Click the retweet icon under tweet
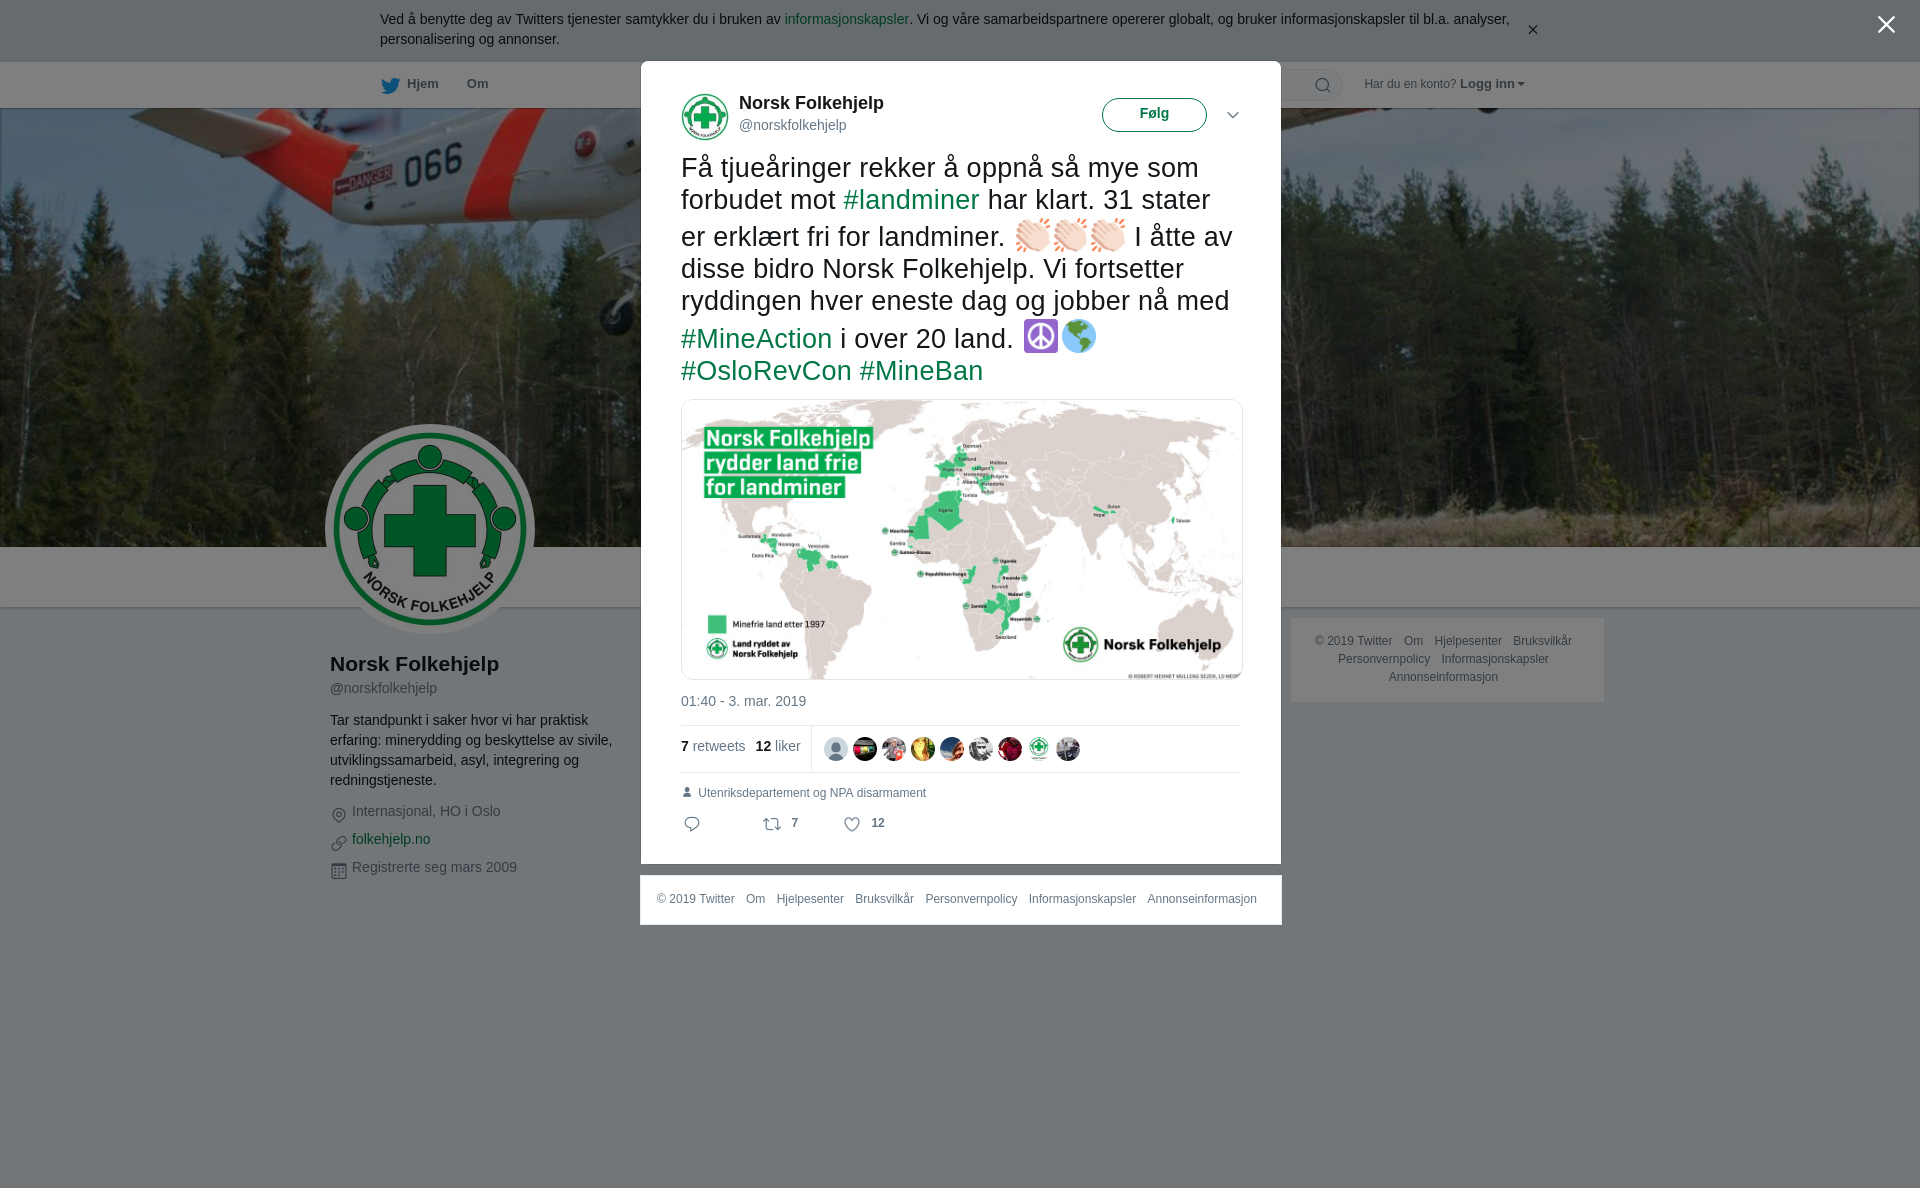Viewport: 1920px width, 1188px height. pyautogui.click(x=772, y=824)
